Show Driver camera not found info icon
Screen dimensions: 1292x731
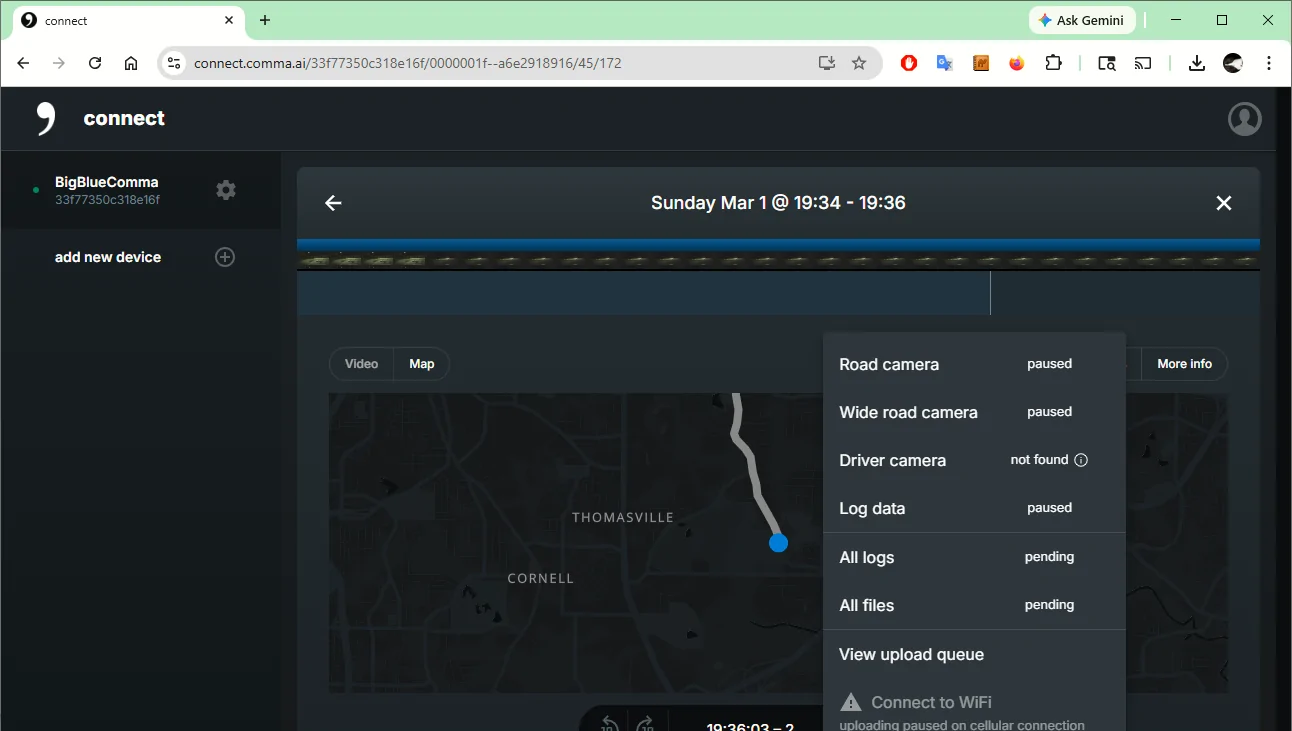(x=1081, y=460)
